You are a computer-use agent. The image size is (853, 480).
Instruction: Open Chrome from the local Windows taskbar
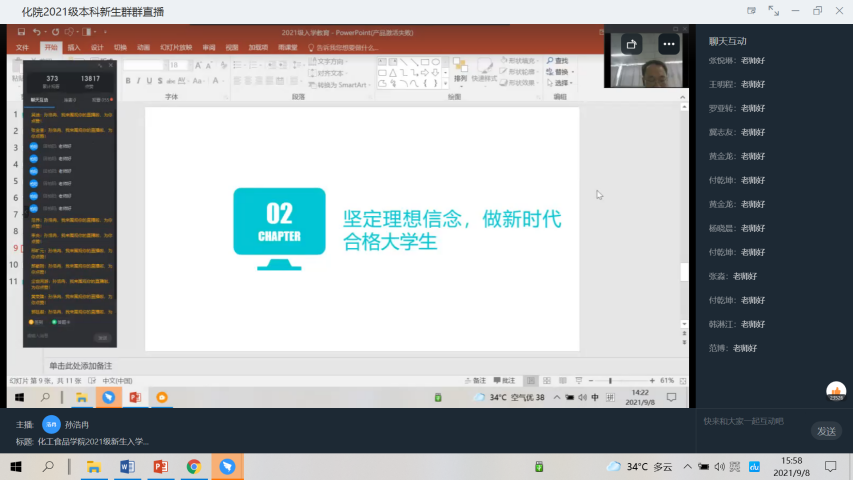pyautogui.click(x=194, y=467)
